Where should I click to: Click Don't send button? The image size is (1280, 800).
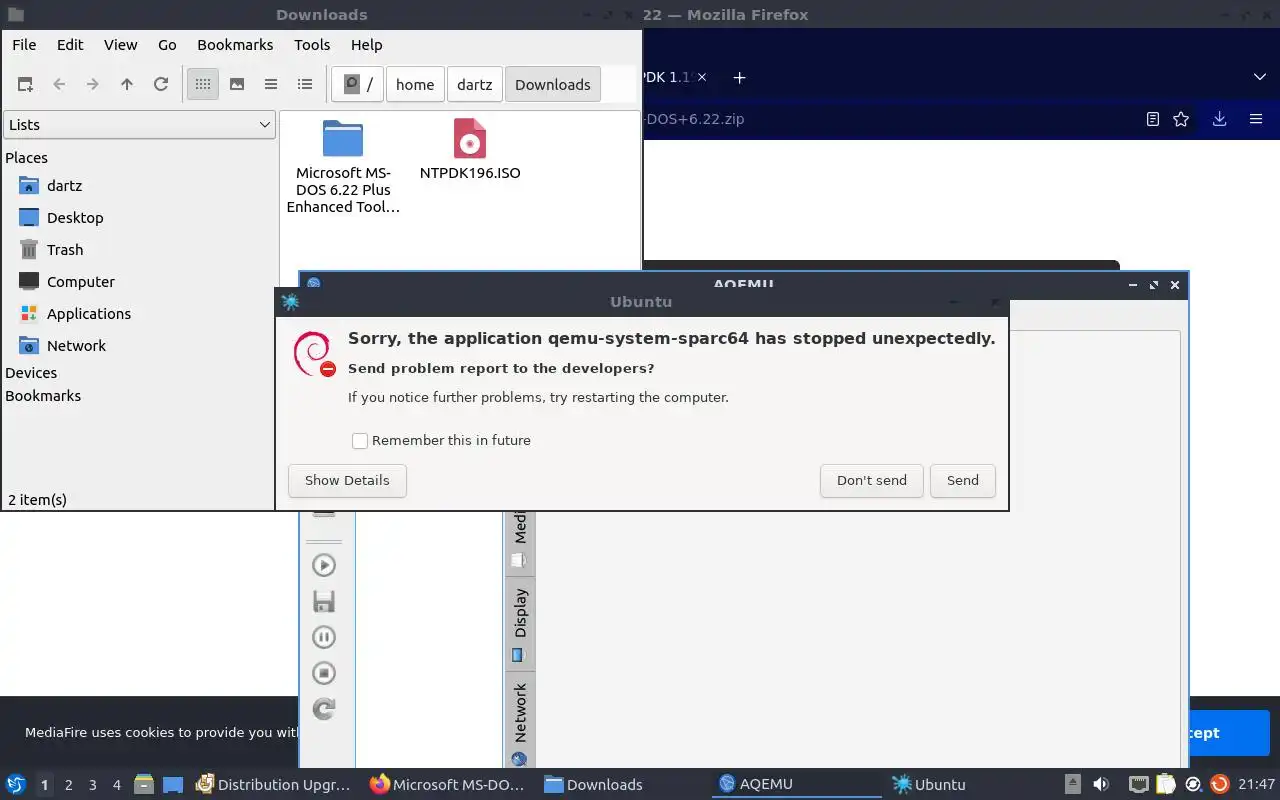coord(872,481)
